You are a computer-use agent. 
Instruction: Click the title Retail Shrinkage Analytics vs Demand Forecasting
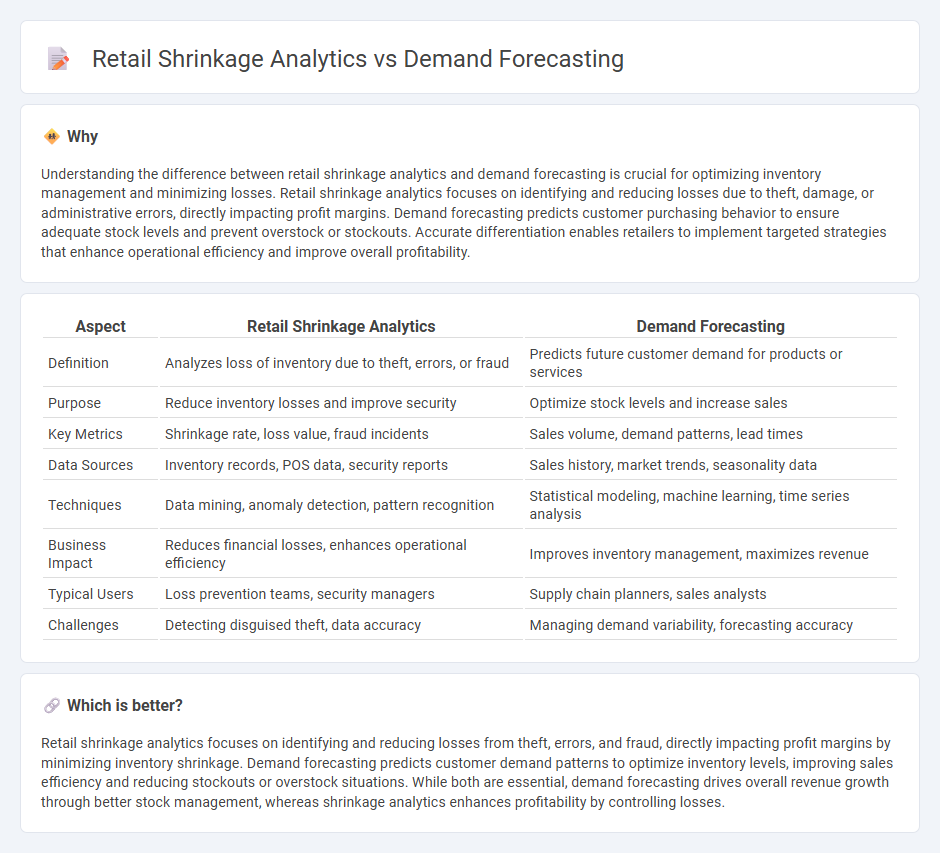pos(358,59)
